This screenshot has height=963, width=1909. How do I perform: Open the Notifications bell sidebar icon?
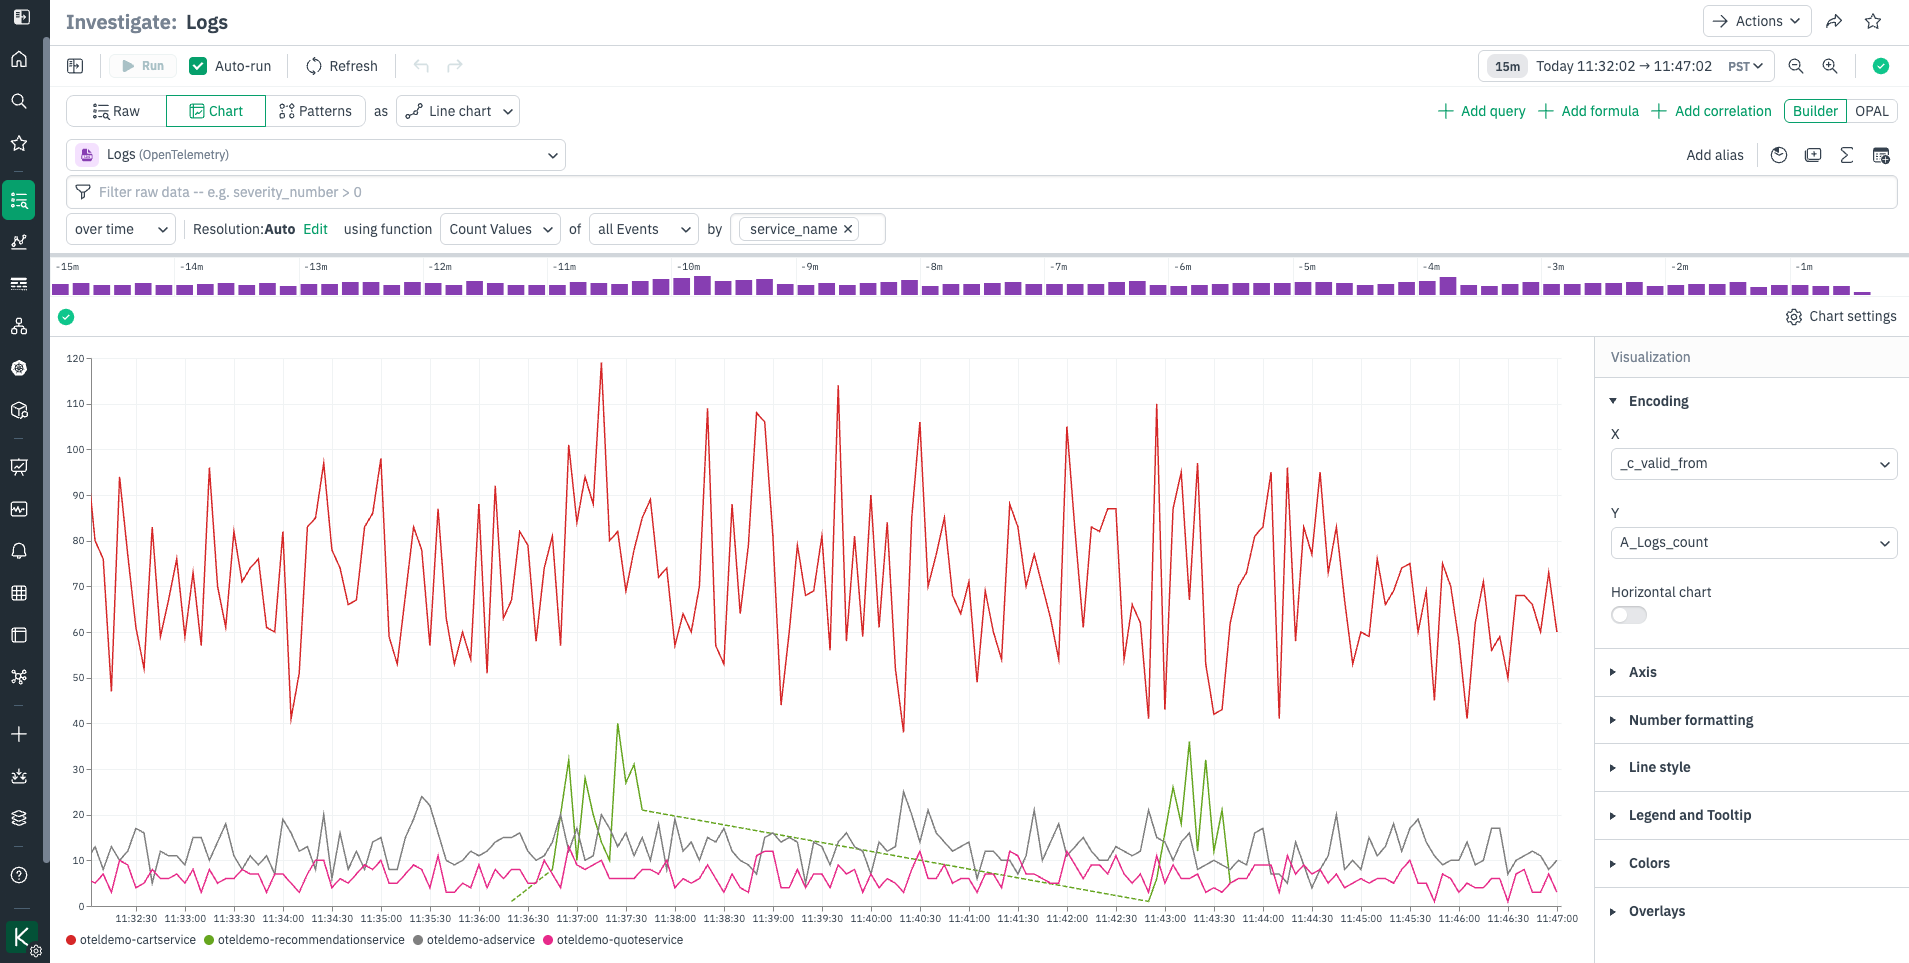coord(19,551)
